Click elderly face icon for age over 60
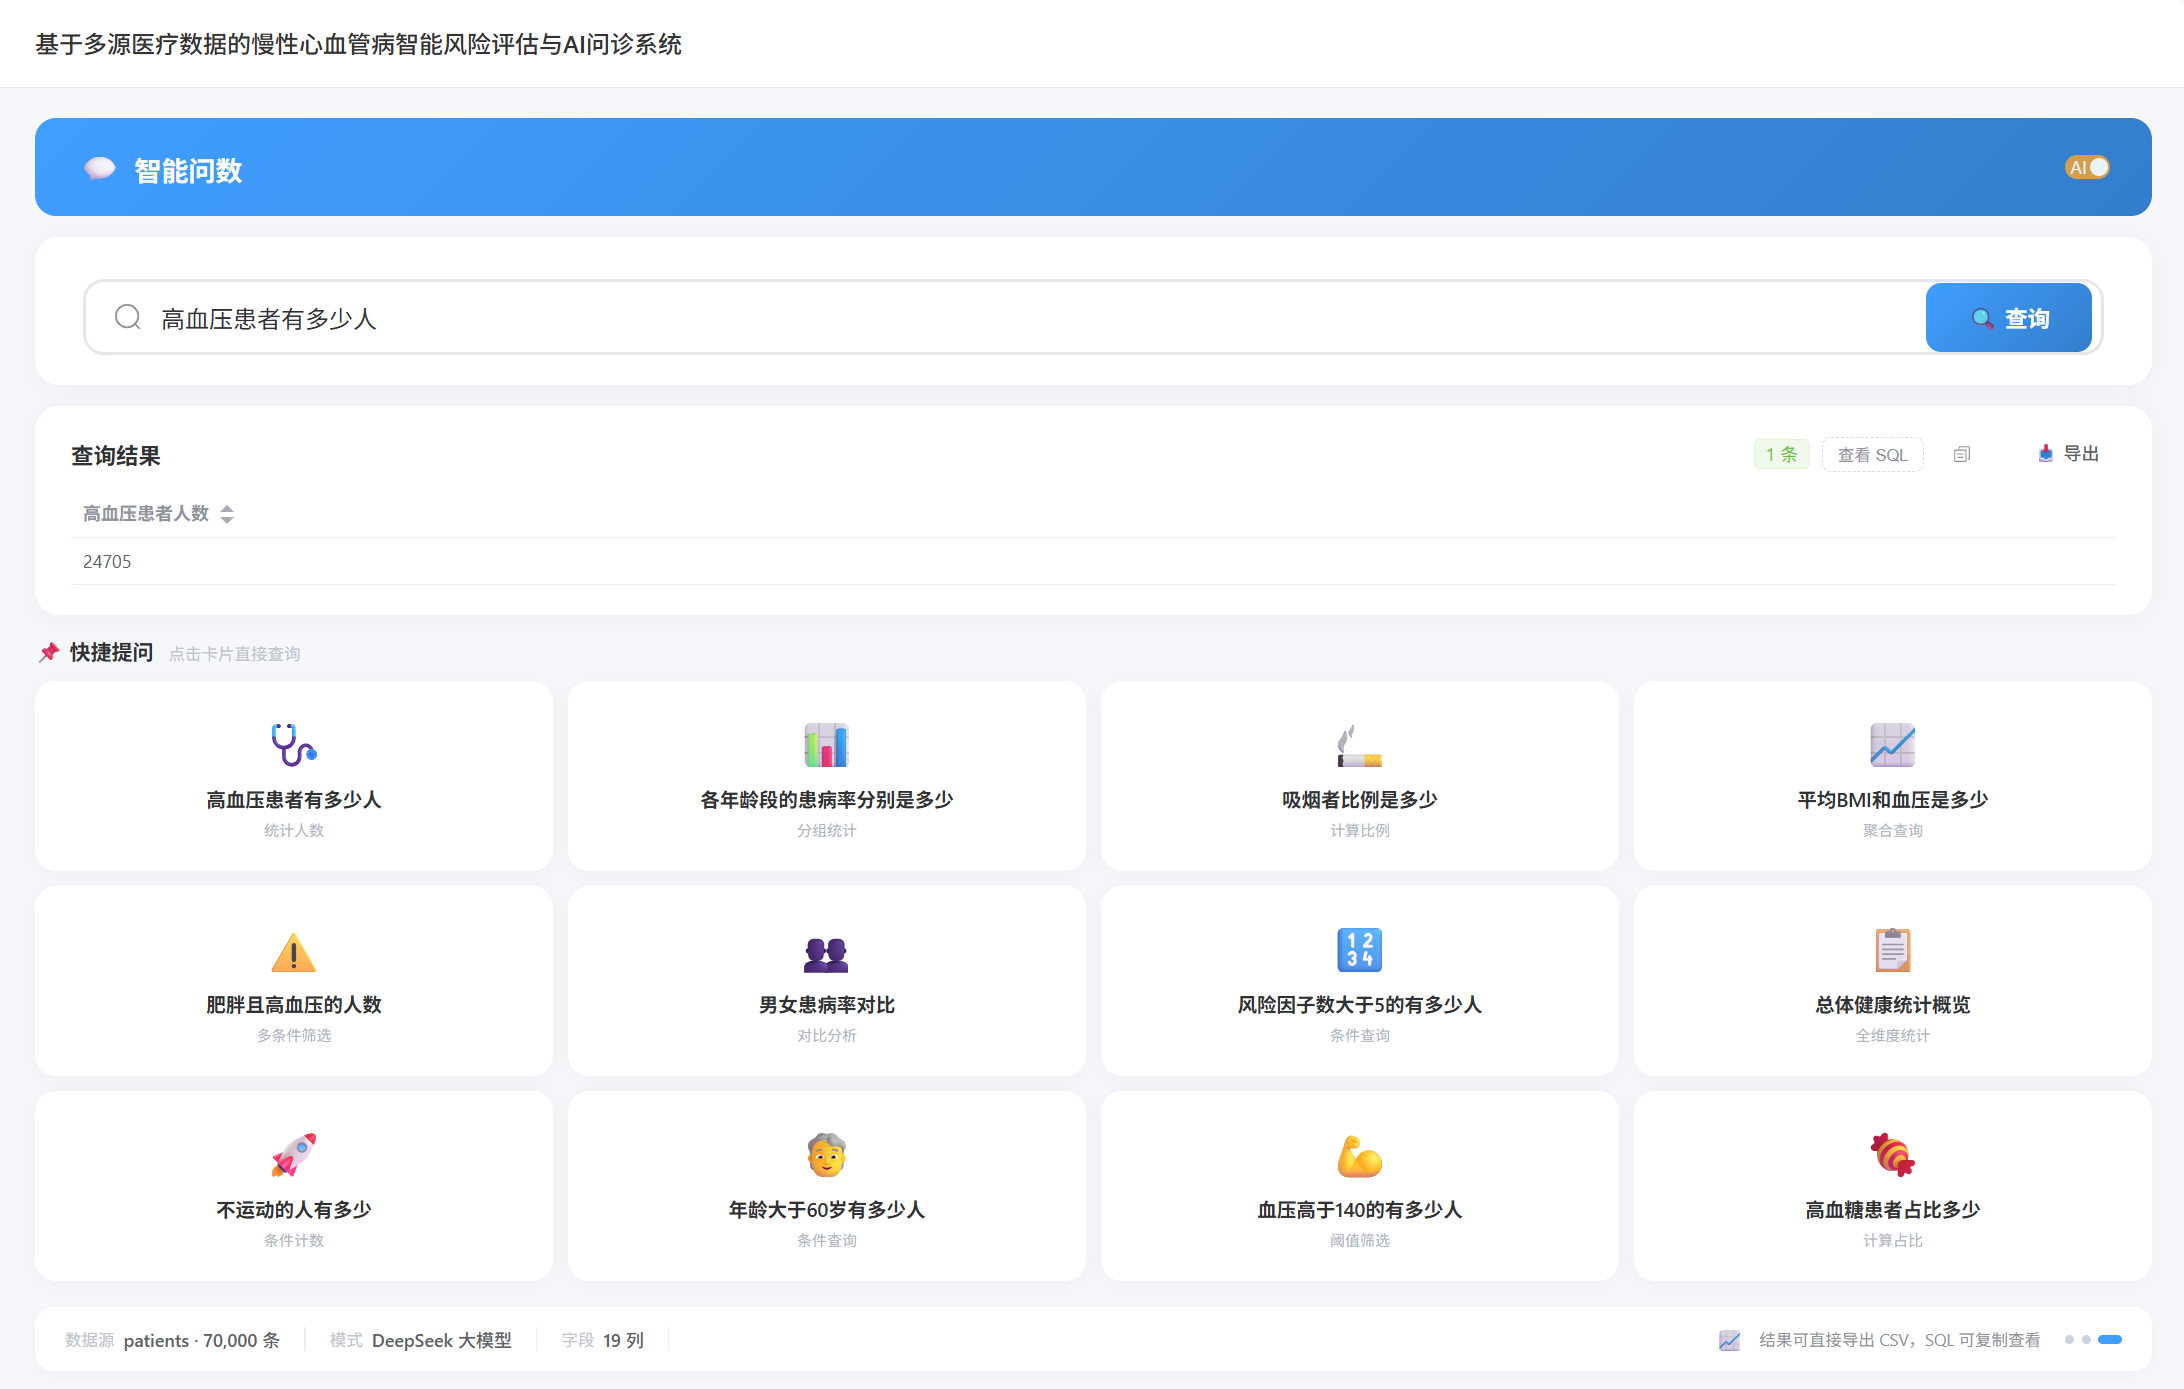2184x1389 pixels. click(x=826, y=1154)
